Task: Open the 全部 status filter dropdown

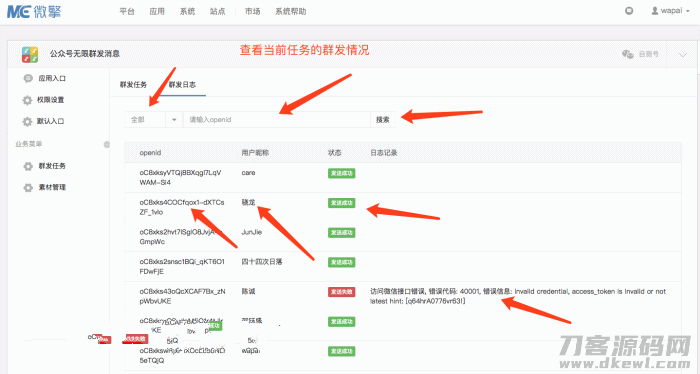Action: point(153,120)
